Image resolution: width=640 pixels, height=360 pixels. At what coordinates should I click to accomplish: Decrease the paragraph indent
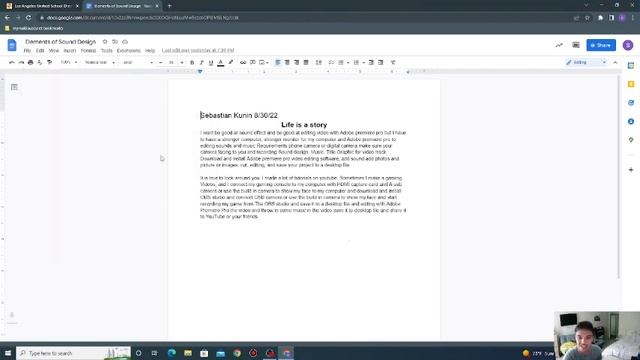tap(371, 62)
